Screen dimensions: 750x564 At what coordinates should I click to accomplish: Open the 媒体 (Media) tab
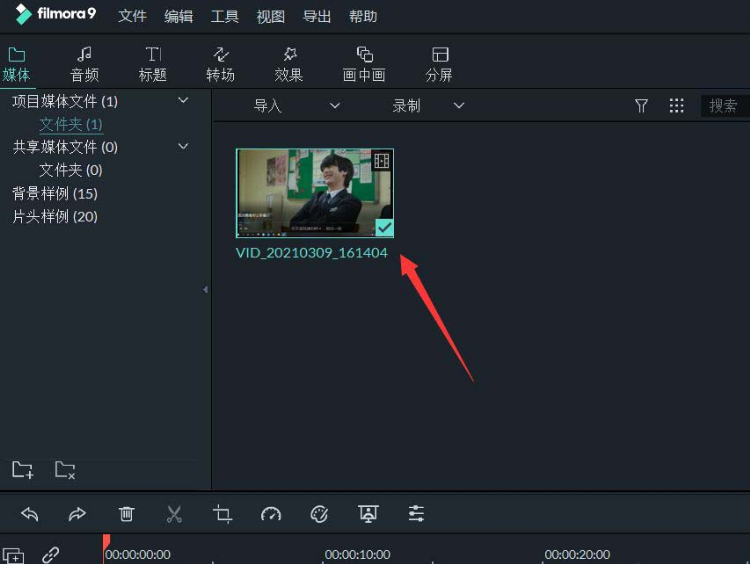tap(17, 65)
